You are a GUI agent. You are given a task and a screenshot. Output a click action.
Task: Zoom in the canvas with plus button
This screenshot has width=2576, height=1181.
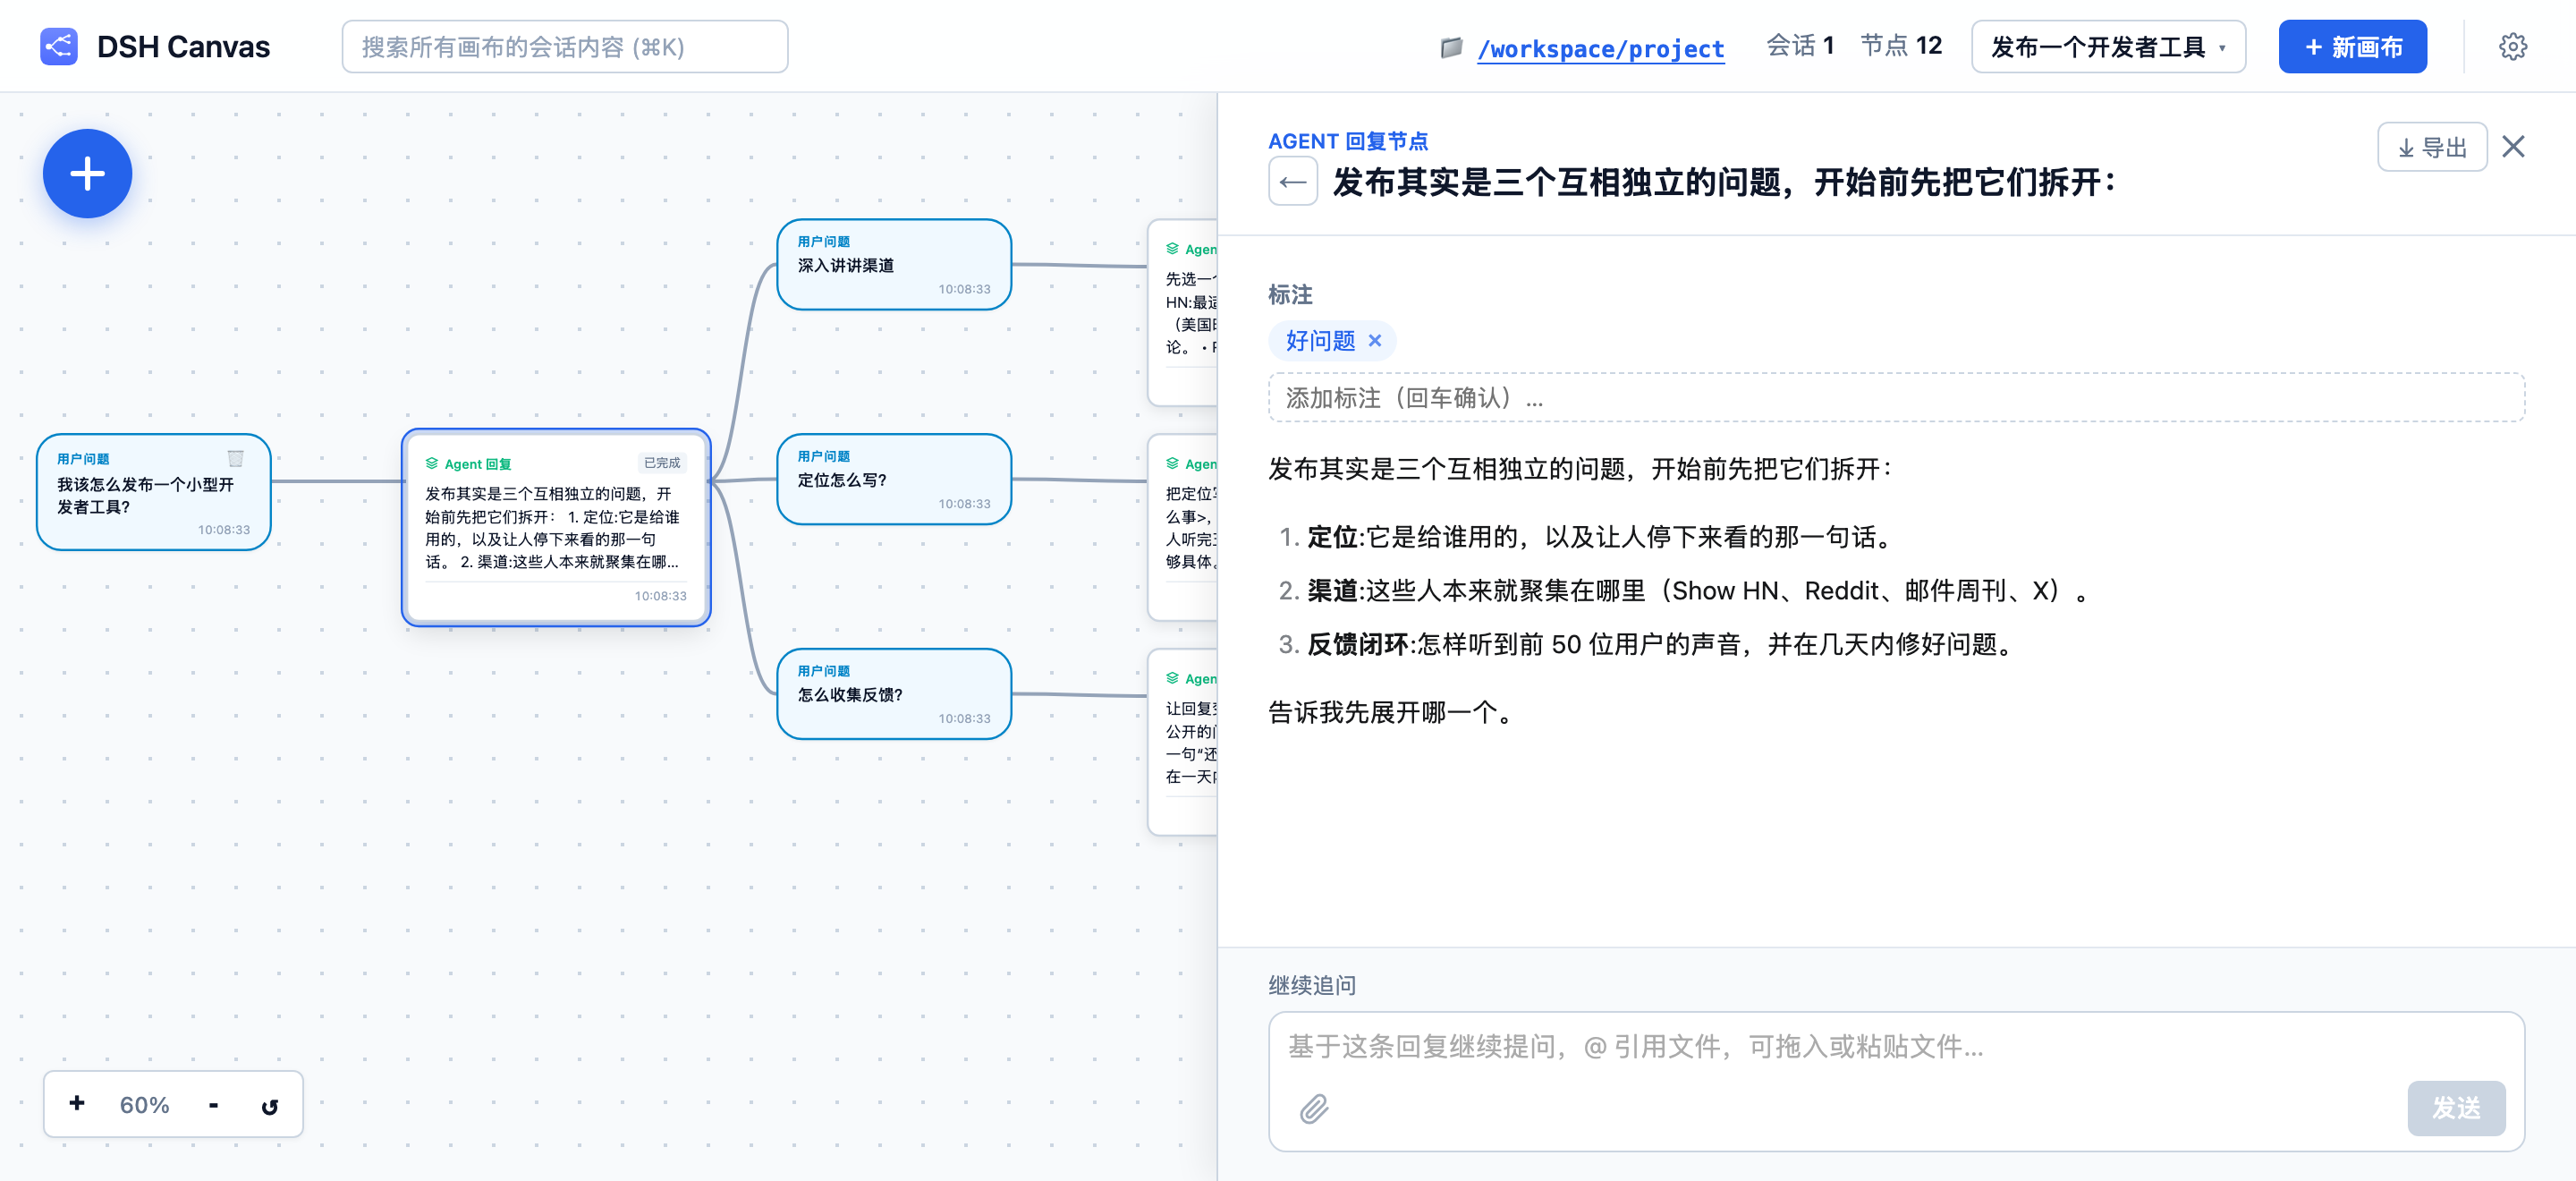77,1103
